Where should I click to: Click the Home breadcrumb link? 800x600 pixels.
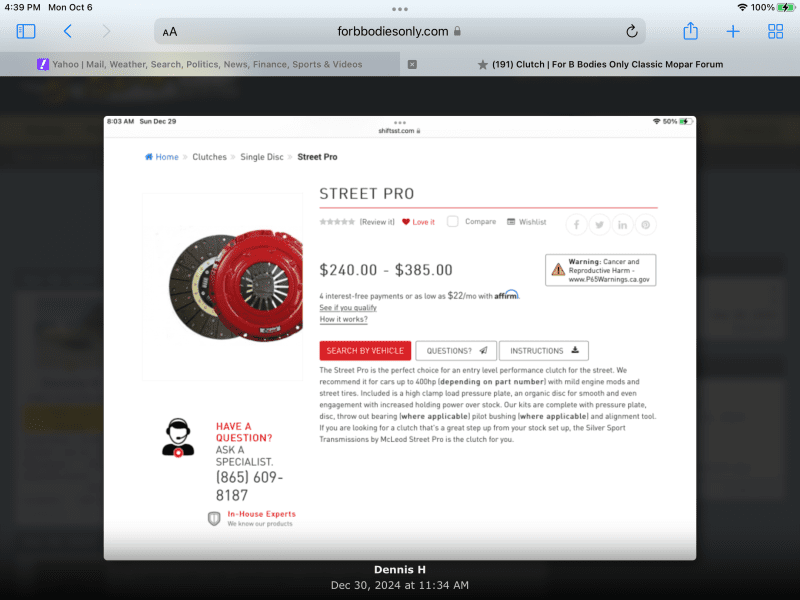coord(162,157)
